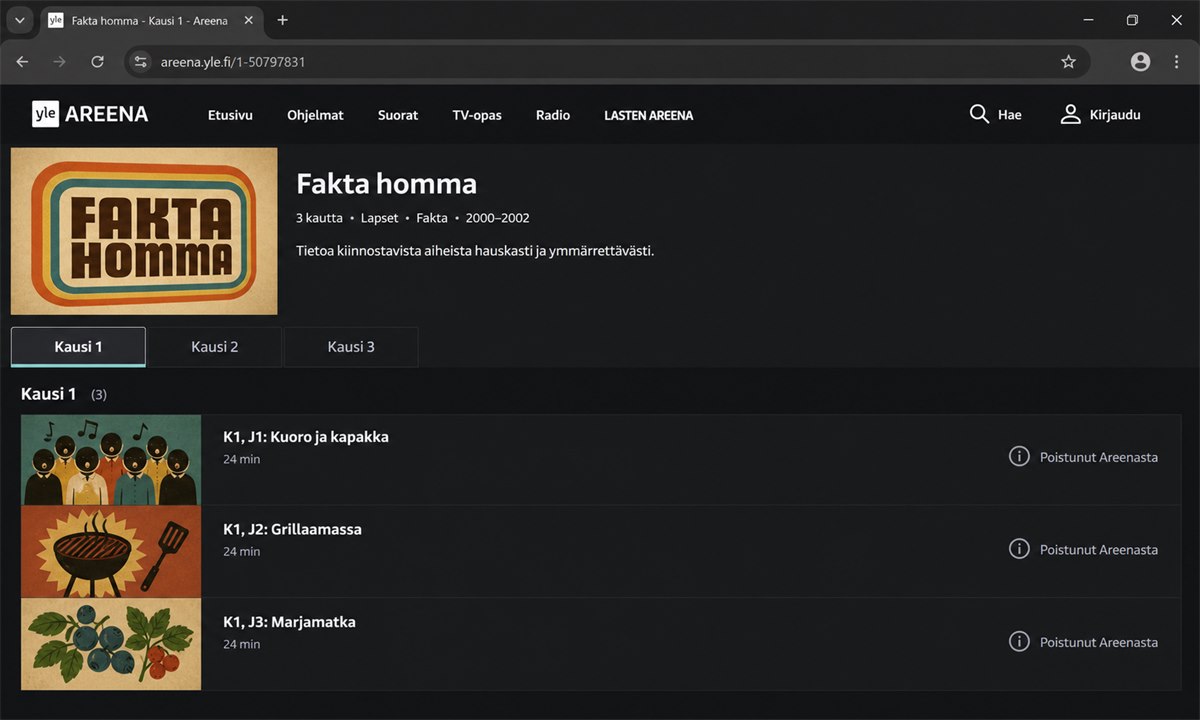Viewport: 1200px width, 720px height.
Task: Open the tab search dropdown arrow
Action: (x=19, y=20)
